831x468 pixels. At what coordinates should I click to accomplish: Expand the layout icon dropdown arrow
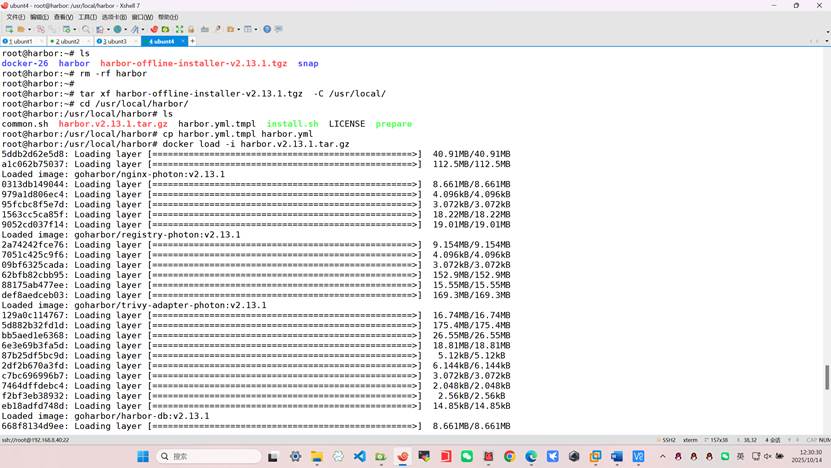tap(256, 29)
